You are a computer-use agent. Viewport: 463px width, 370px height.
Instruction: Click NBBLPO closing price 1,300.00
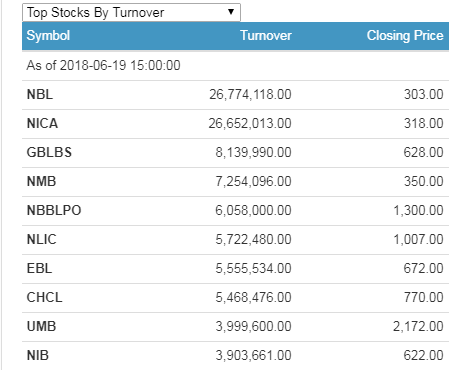418,210
